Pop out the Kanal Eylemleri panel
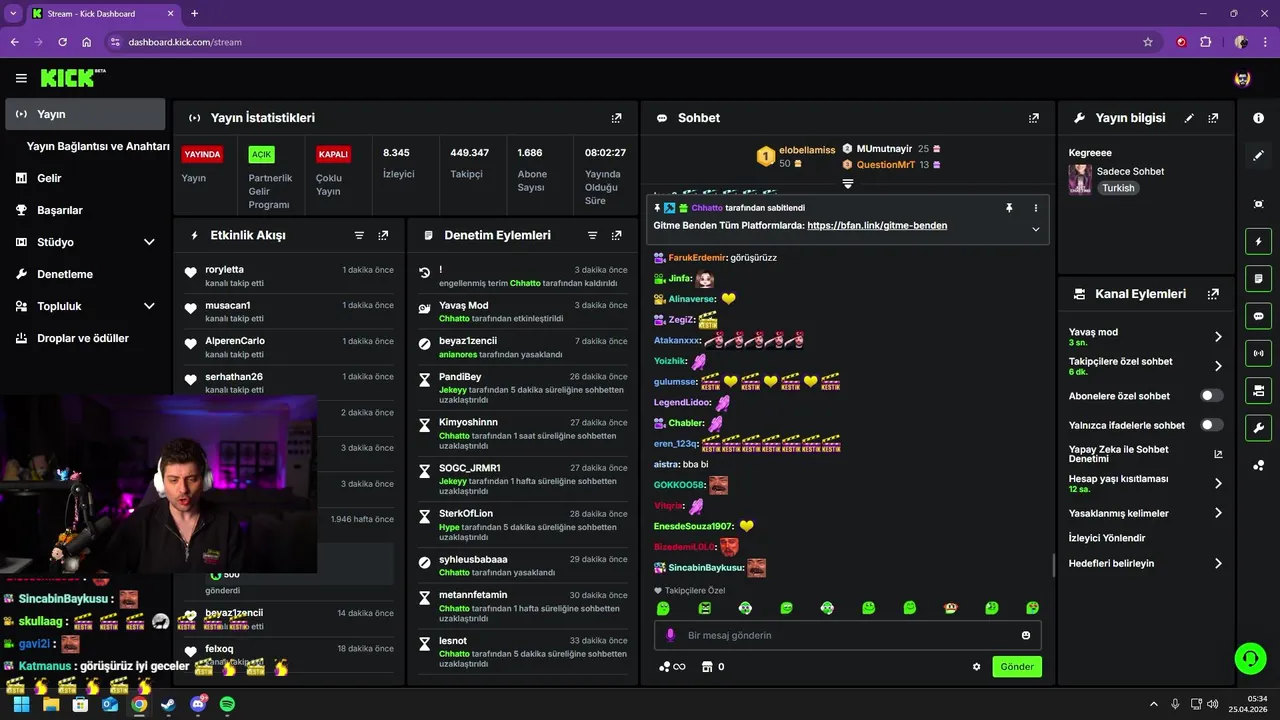 click(1213, 294)
